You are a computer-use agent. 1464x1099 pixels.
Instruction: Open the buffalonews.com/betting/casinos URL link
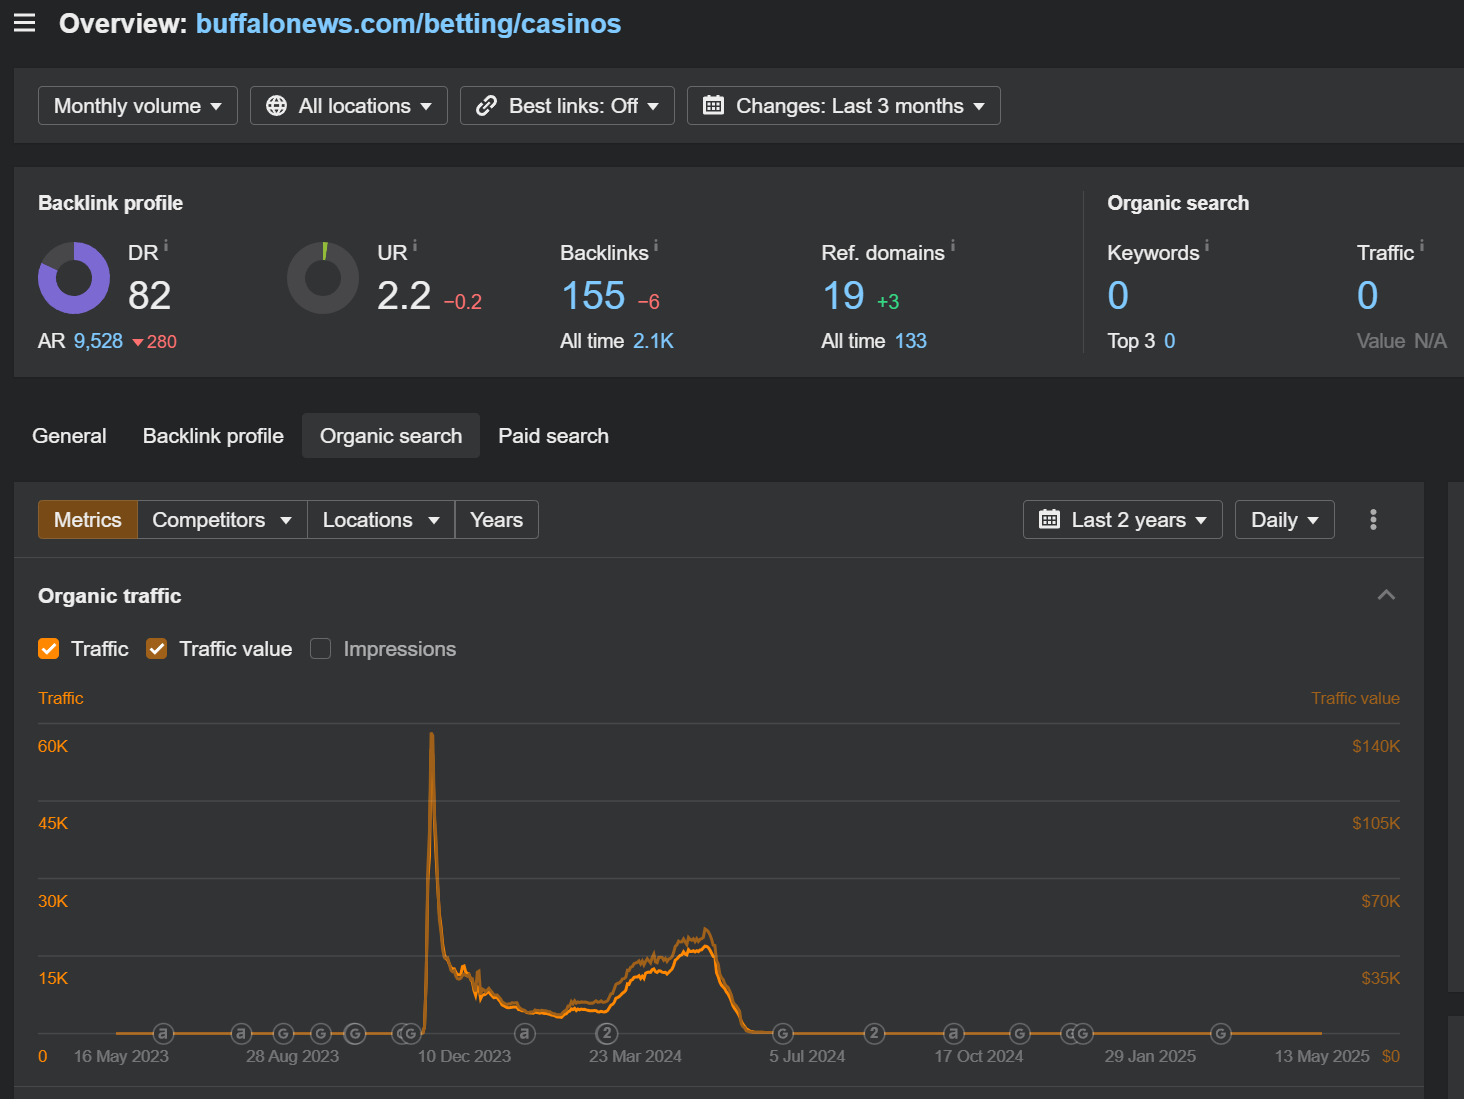point(408,24)
